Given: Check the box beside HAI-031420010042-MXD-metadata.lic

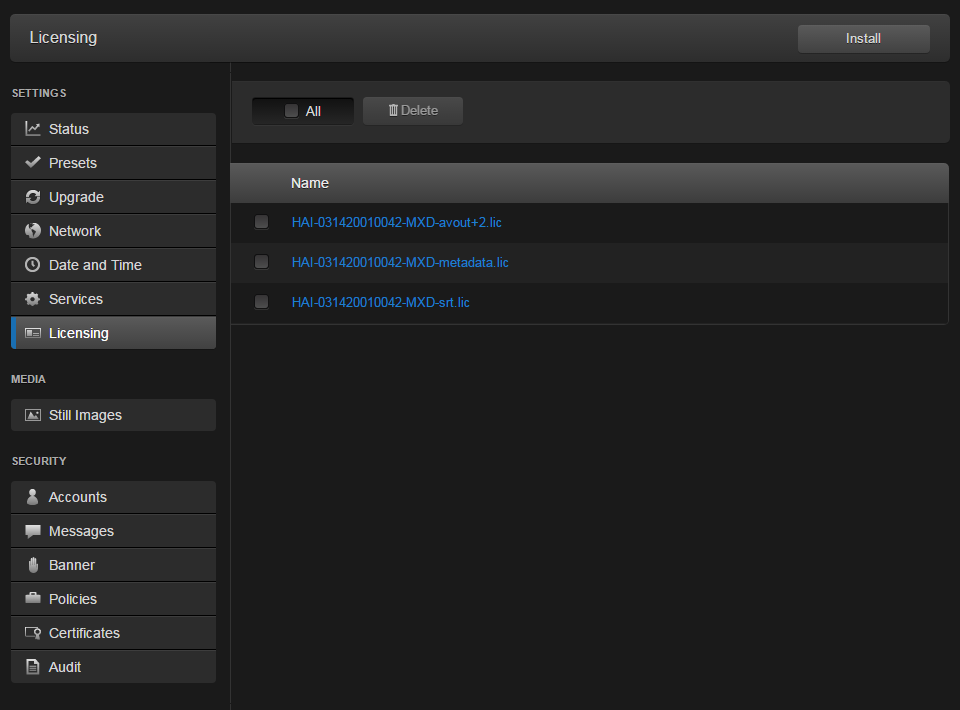Looking at the screenshot, I should [x=261, y=261].
